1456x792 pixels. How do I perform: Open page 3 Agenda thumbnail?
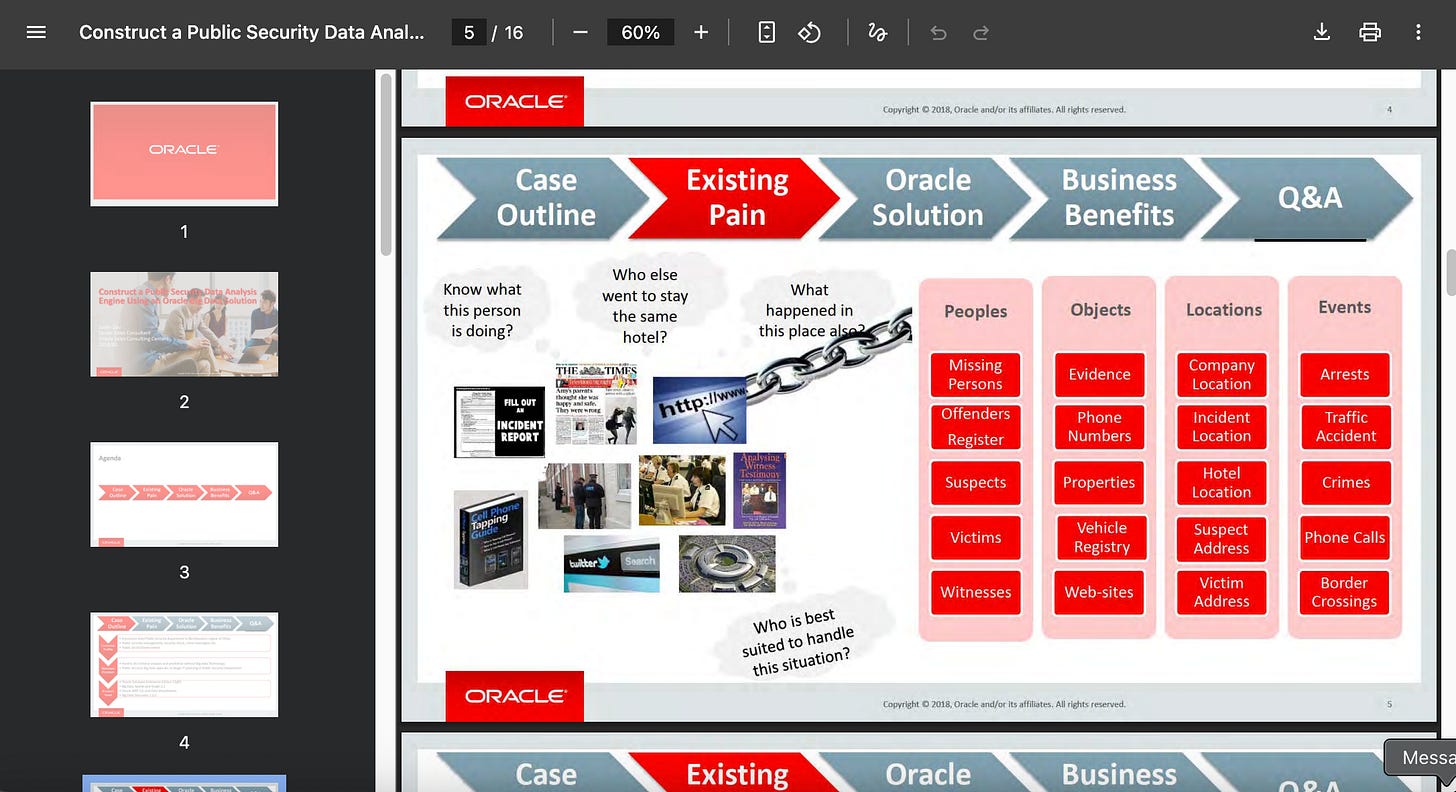click(184, 493)
